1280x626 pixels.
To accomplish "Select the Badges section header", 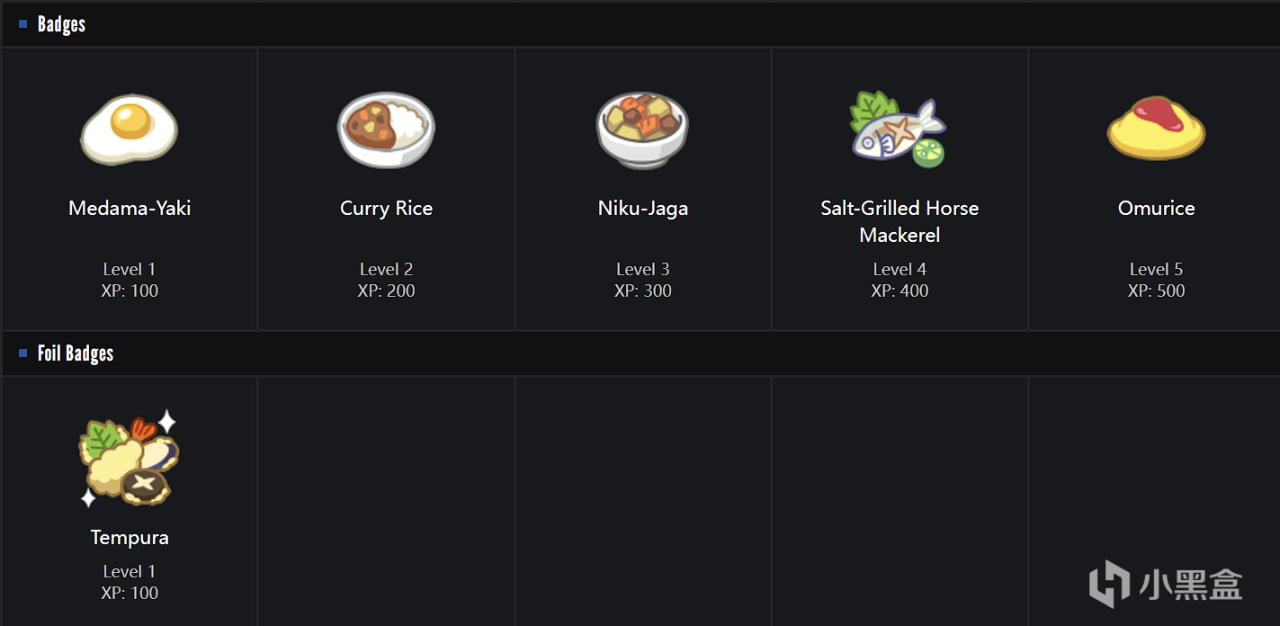I will tap(61, 24).
